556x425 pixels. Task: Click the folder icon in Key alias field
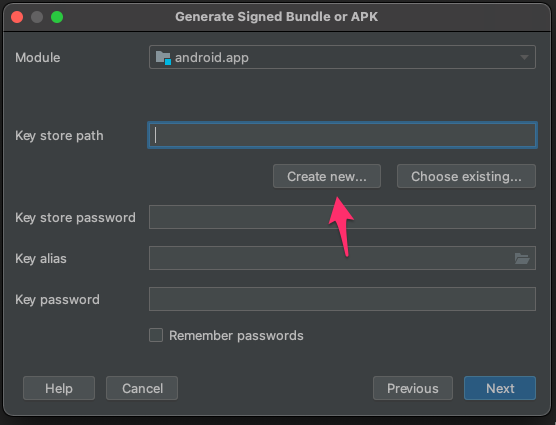[x=522, y=258]
